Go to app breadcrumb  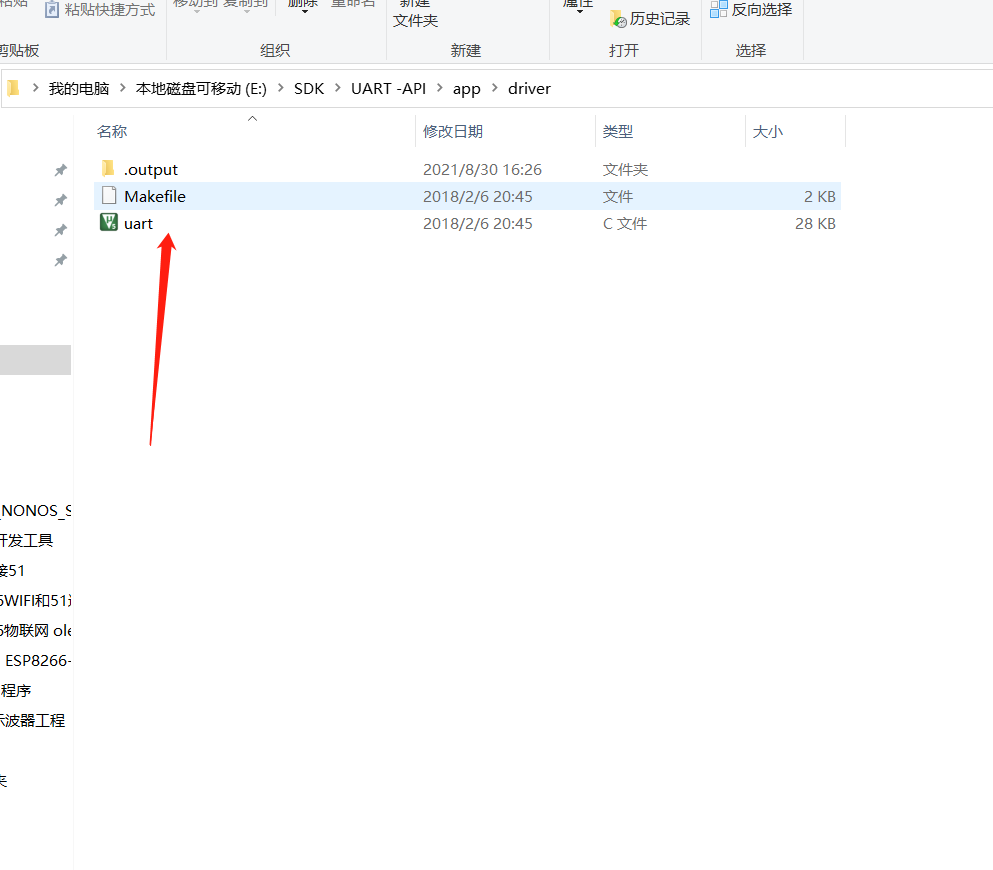pyautogui.click(x=467, y=89)
